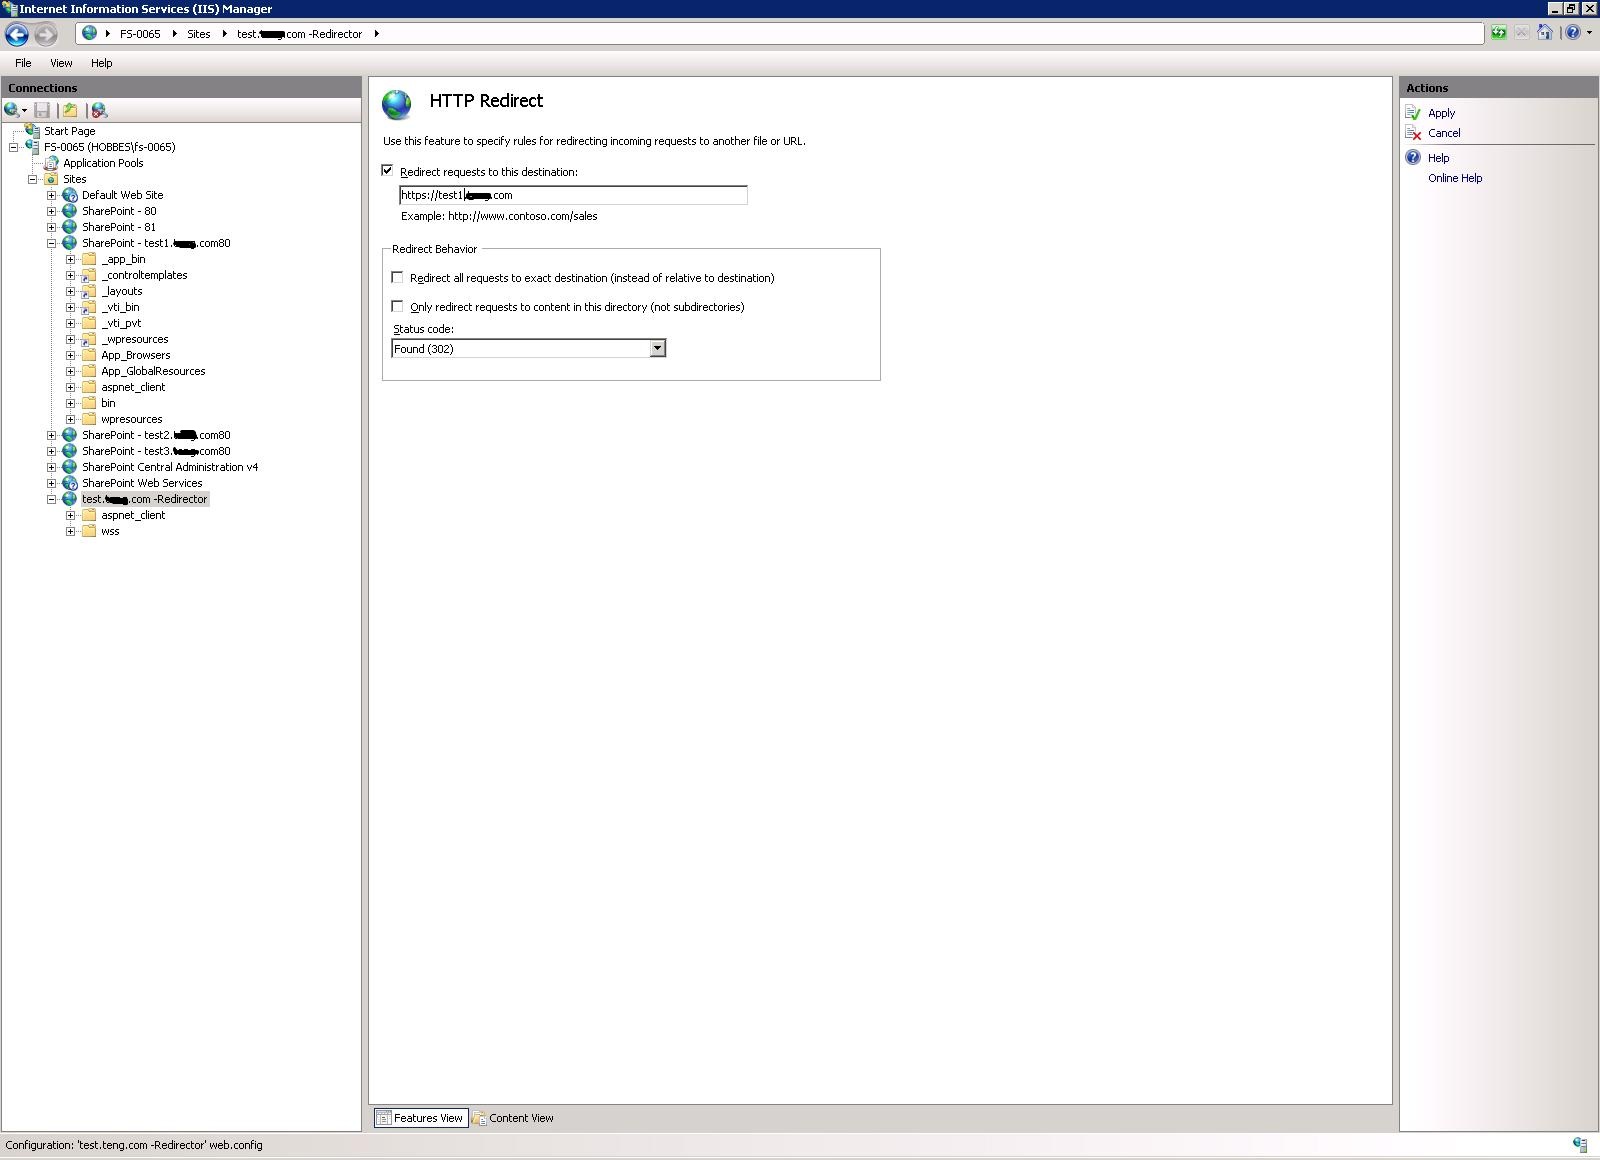Image resolution: width=1600 pixels, height=1160 pixels.
Task: Click the Start Page icon in the tree
Action: tap(32, 131)
